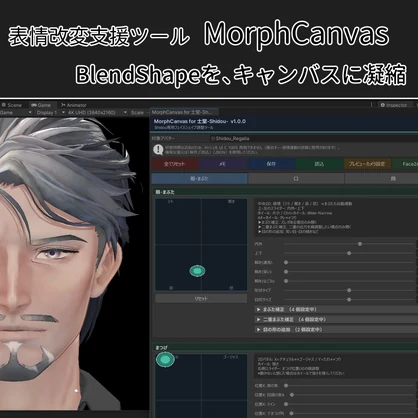The image size is (418, 418).
Task: Switch to the Game tab
Action: coord(40,105)
